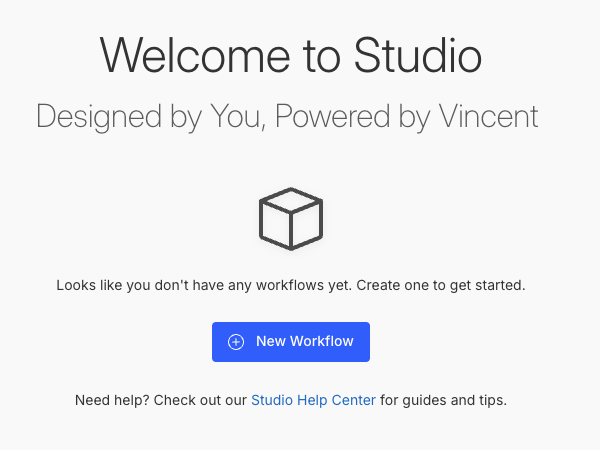Click the for guides and tips text
This screenshot has height=450, width=600.
(x=444, y=401)
